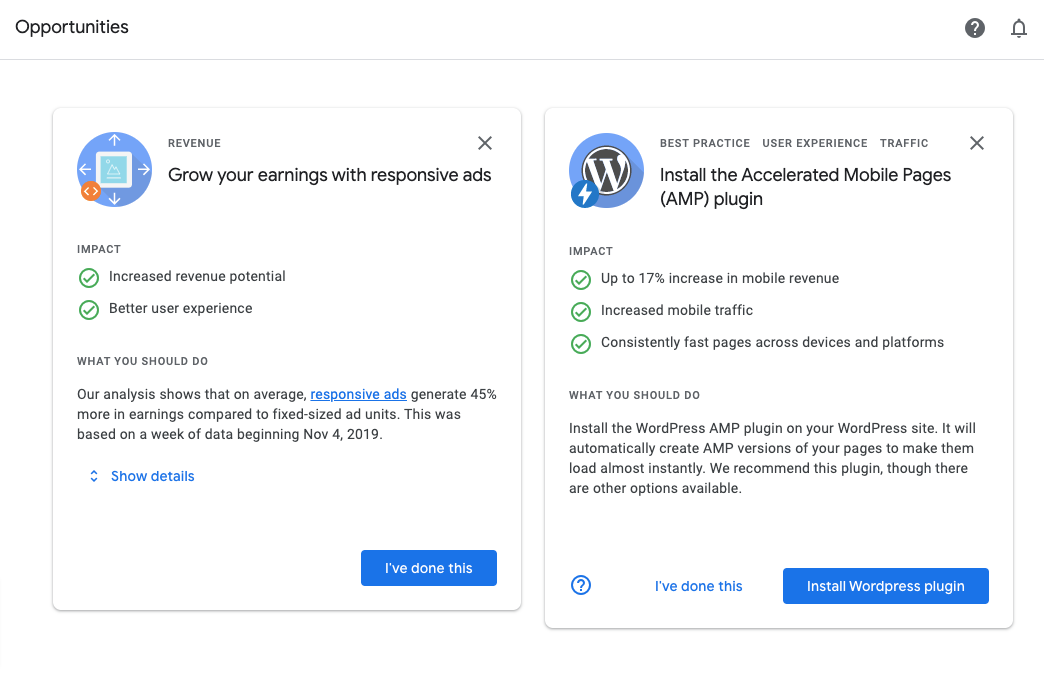Click the 'Increased mobile traffic' check icon
Image resolution: width=1044 pixels, height=686 pixels.
581,311
